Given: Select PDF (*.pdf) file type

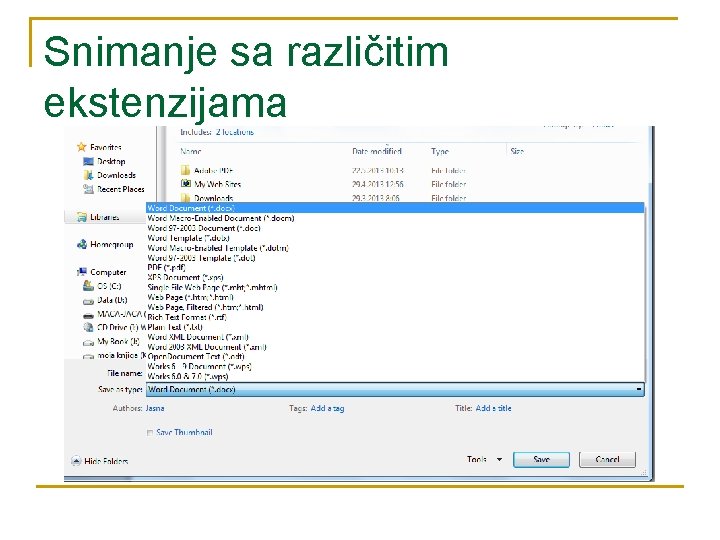Looking at the screenshot, I should pos(395,267).
